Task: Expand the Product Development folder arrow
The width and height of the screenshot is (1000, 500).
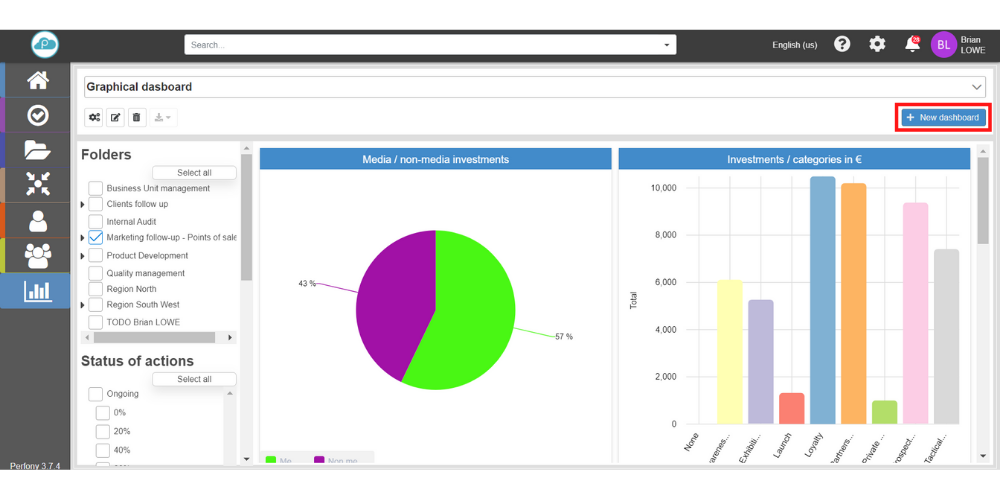Action: pyautogui.click(x=82, y=255)
